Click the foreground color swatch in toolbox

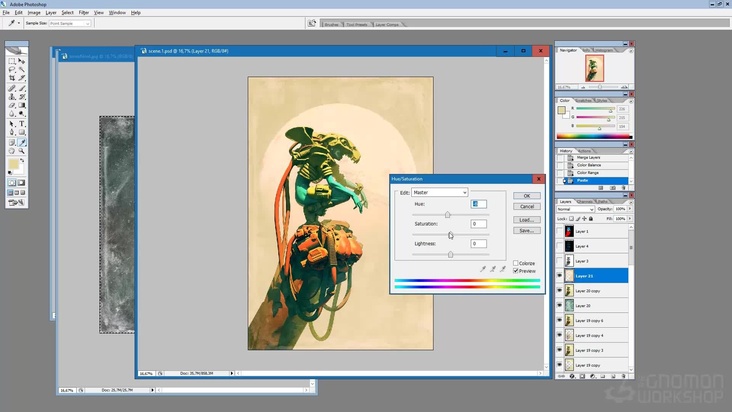(x=14, y=164)
